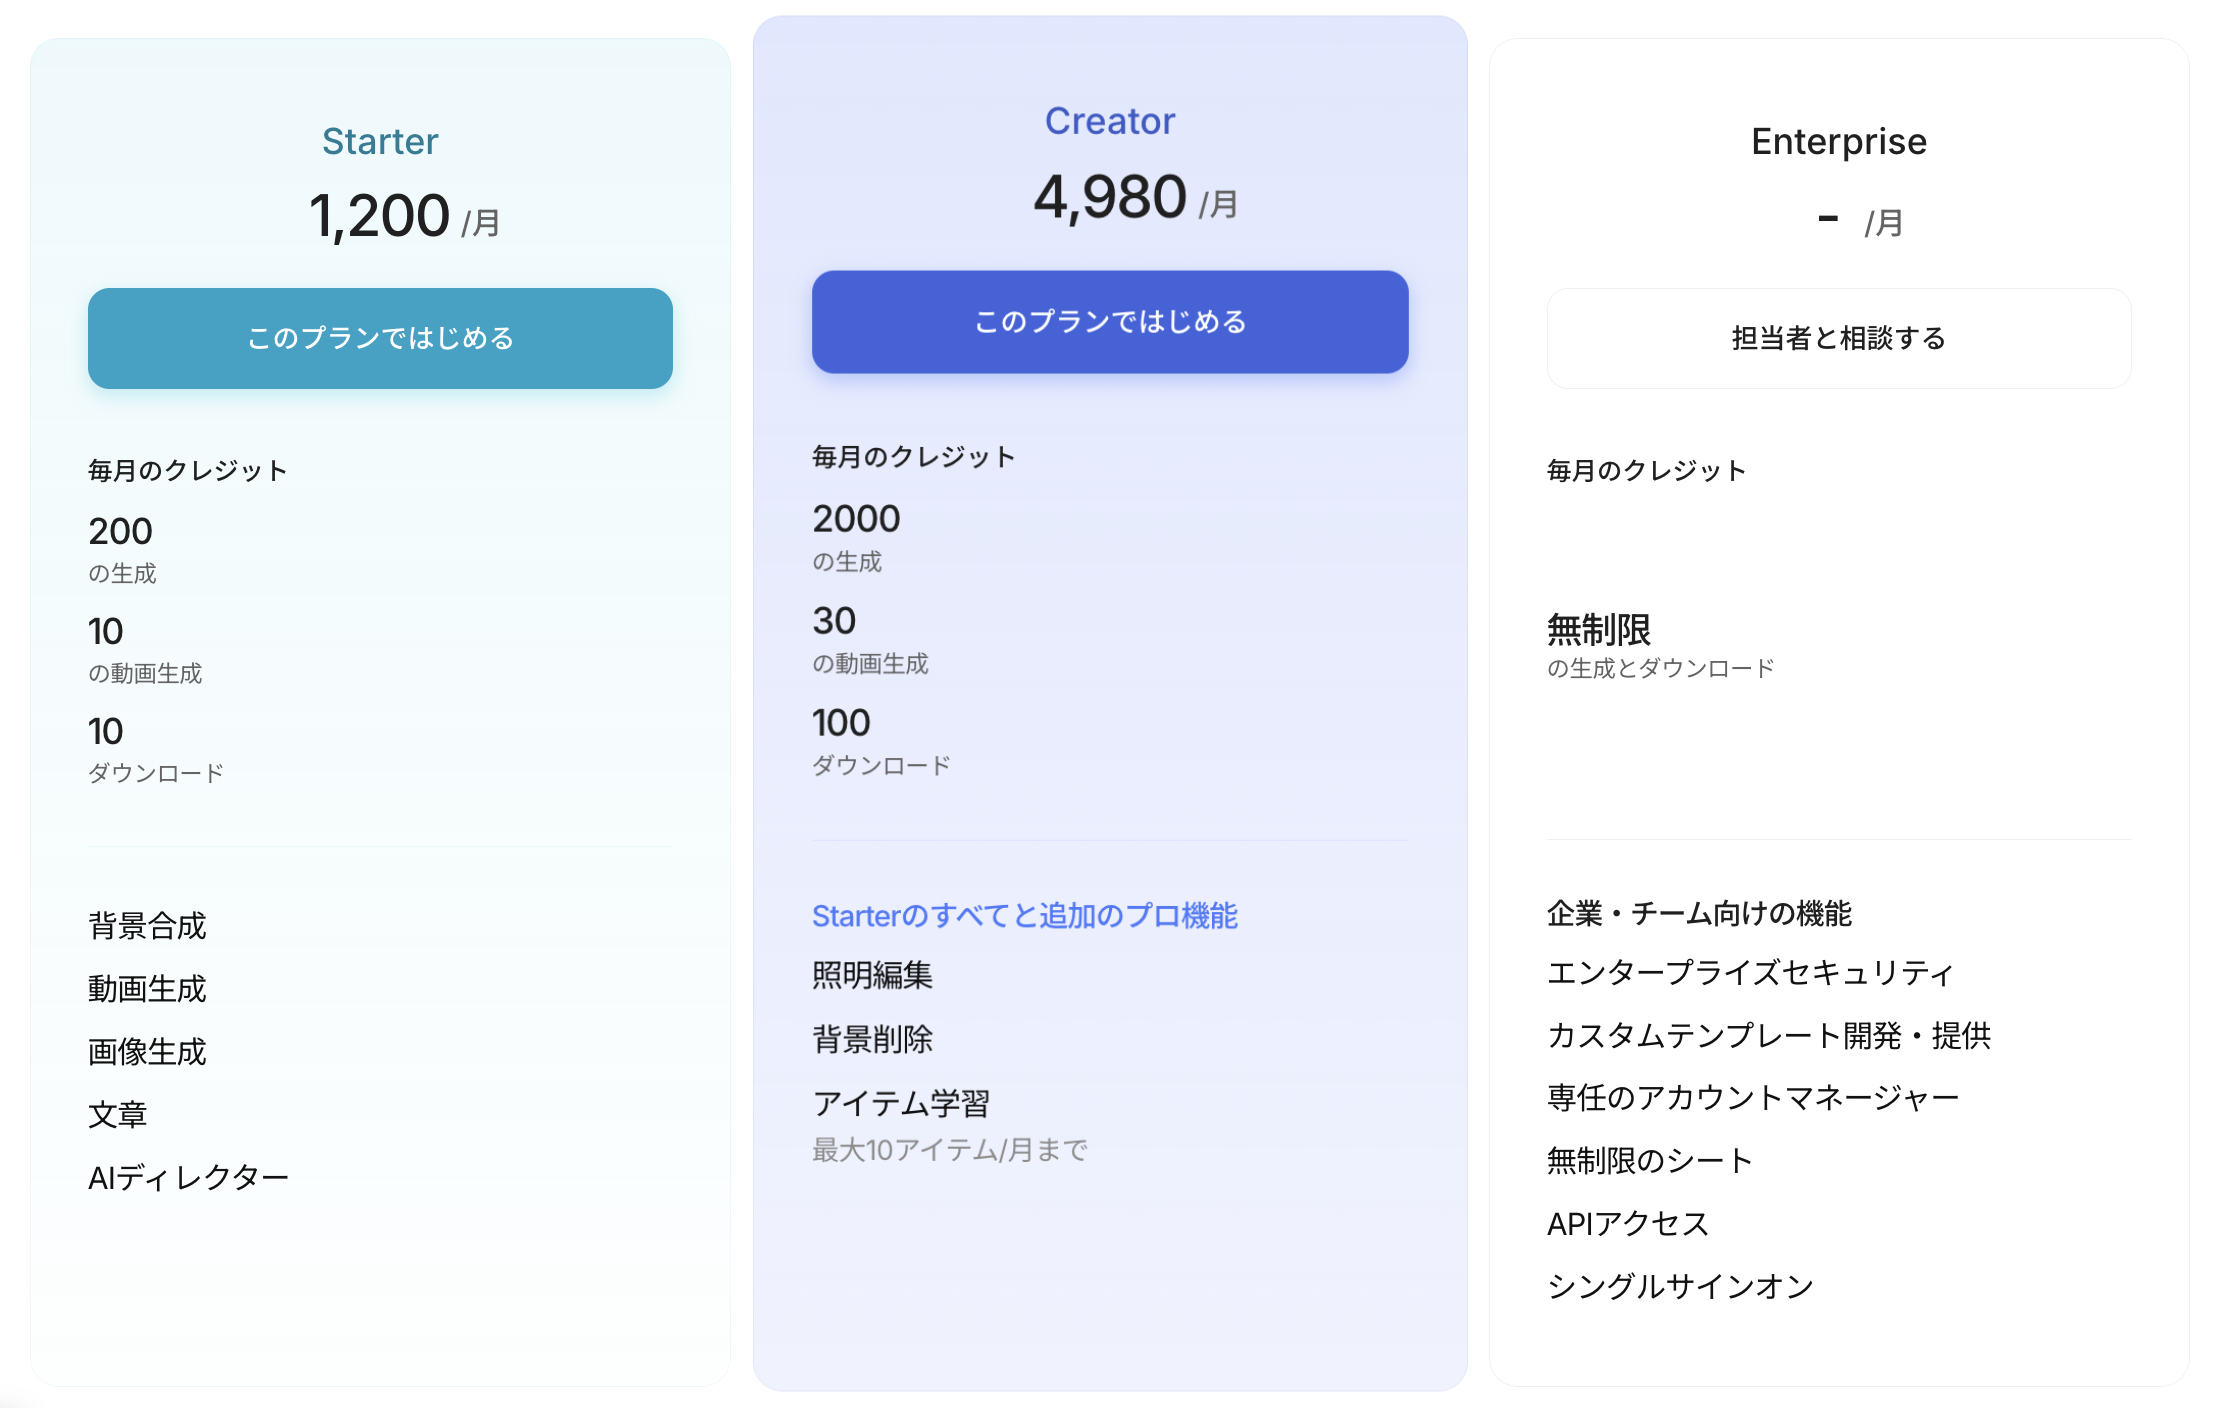Click the 担当者と相談する button for Enterprise
The height and width of the screenshot is (1408, 2224).
1839,338
